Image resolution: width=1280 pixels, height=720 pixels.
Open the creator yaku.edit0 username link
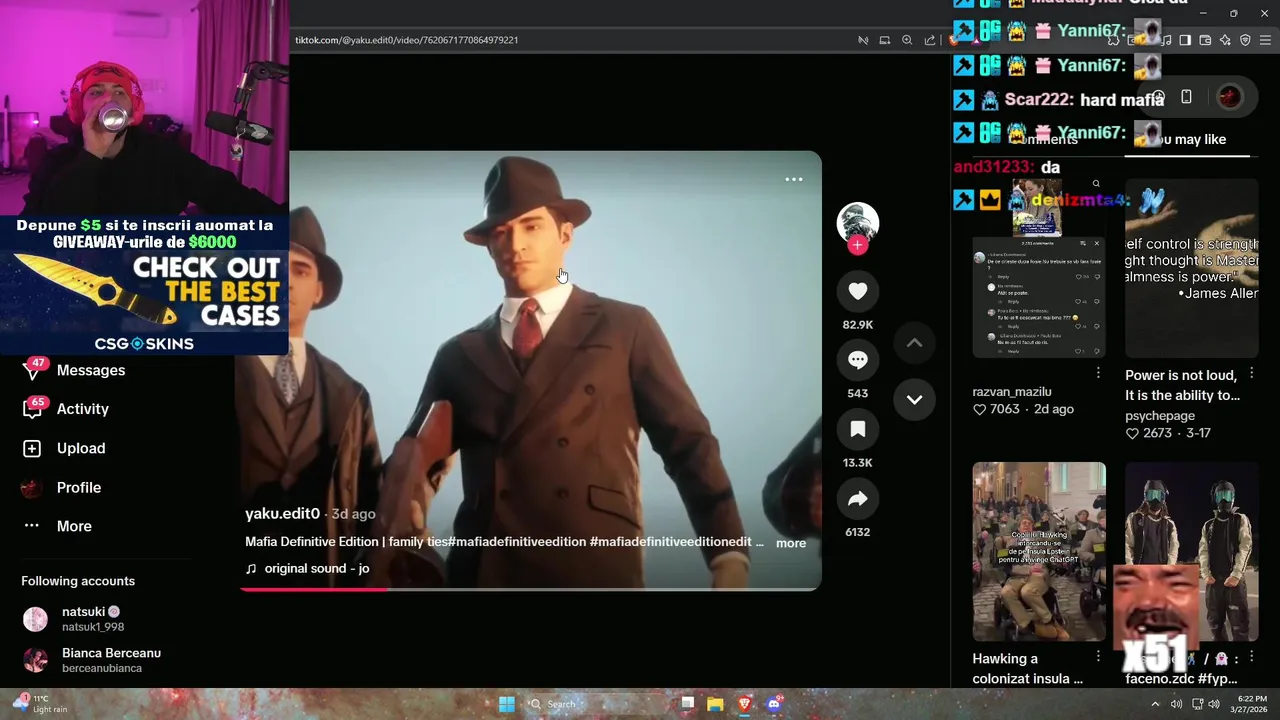pyautogui.click(x=282, y=514)
